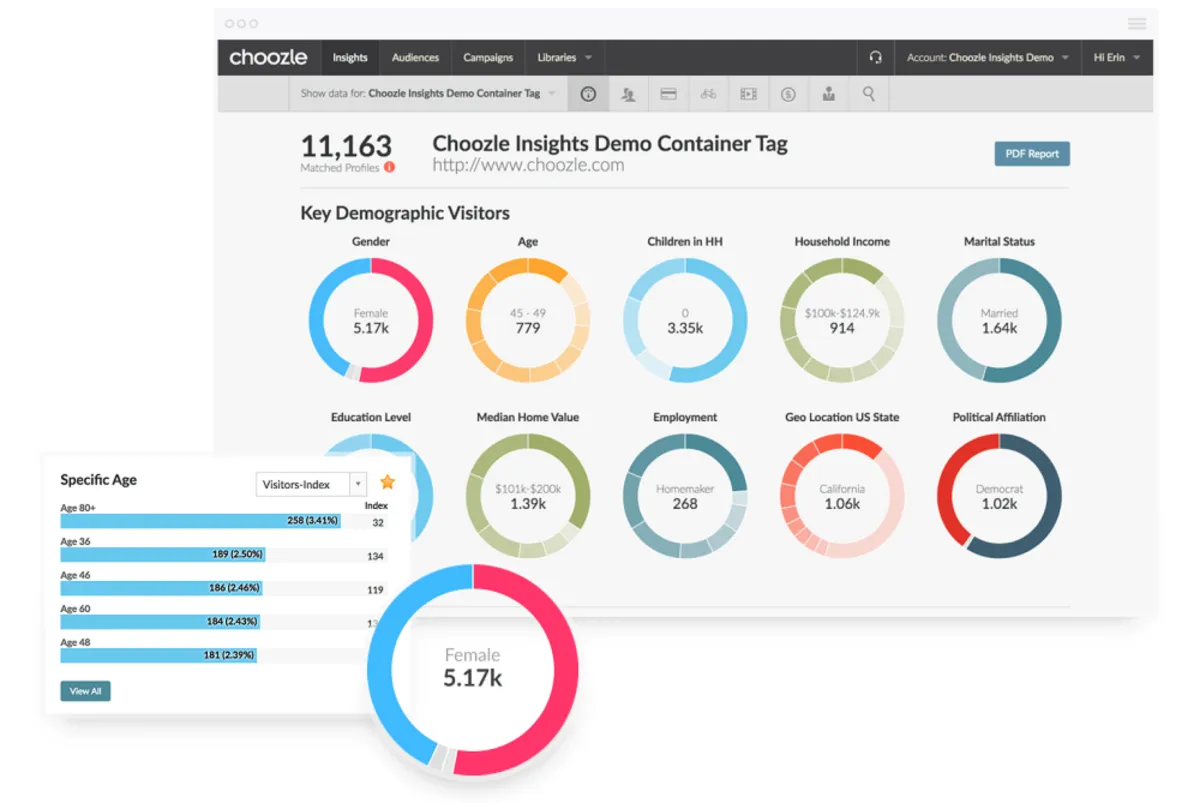Click the hamburger menu icon in the browser window
This screenshot has height=803, width=1200.
[x=1137, y=24]
